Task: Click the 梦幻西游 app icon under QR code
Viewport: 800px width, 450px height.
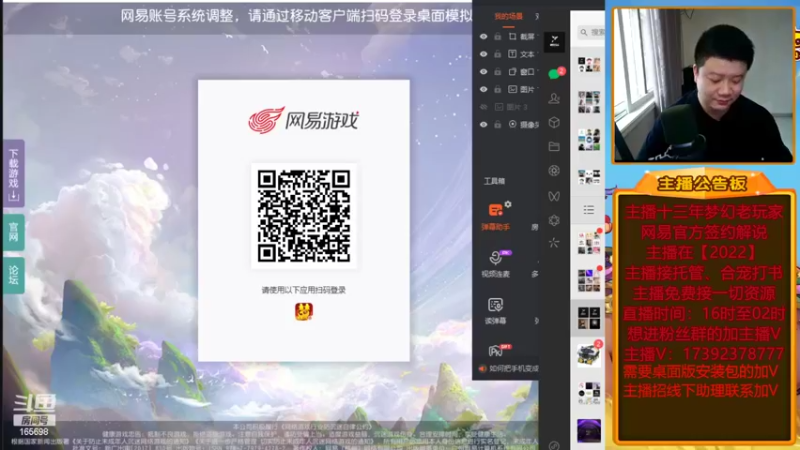Action: click(x=304, y=311)
